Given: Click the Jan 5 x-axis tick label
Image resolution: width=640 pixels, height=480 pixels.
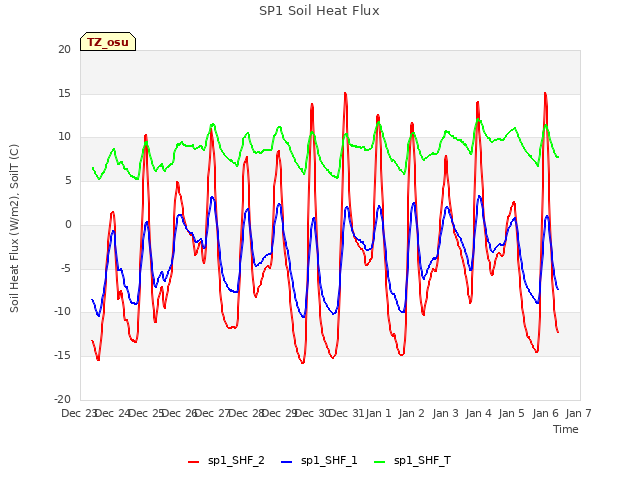Looking at the screenshot, I should tap(512, 413).
